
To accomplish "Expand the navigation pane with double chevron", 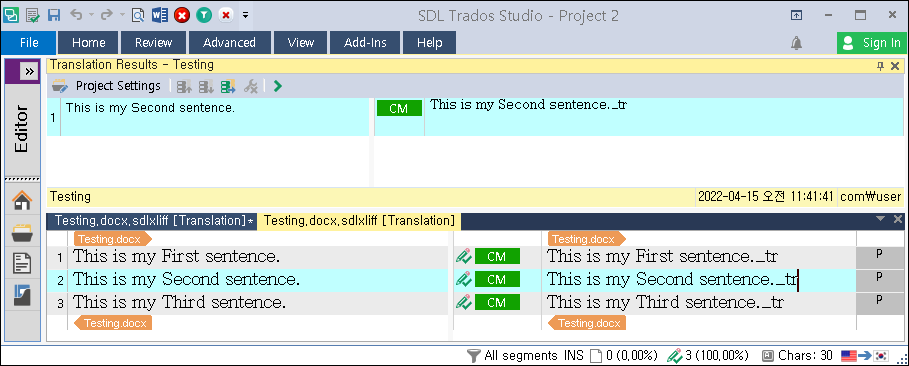I will pyautogui.click(x=30, y=71).
